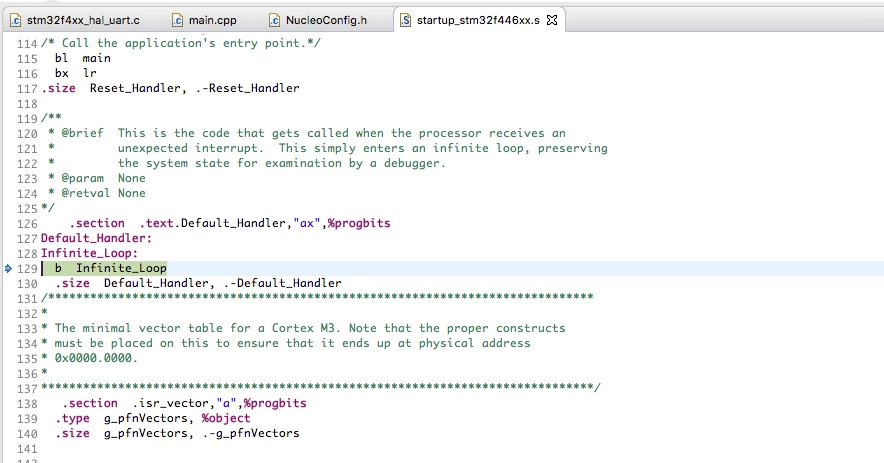Click 'unexpected interrupt' comment line
Screen dimensions: 884x463
(328, 148)
